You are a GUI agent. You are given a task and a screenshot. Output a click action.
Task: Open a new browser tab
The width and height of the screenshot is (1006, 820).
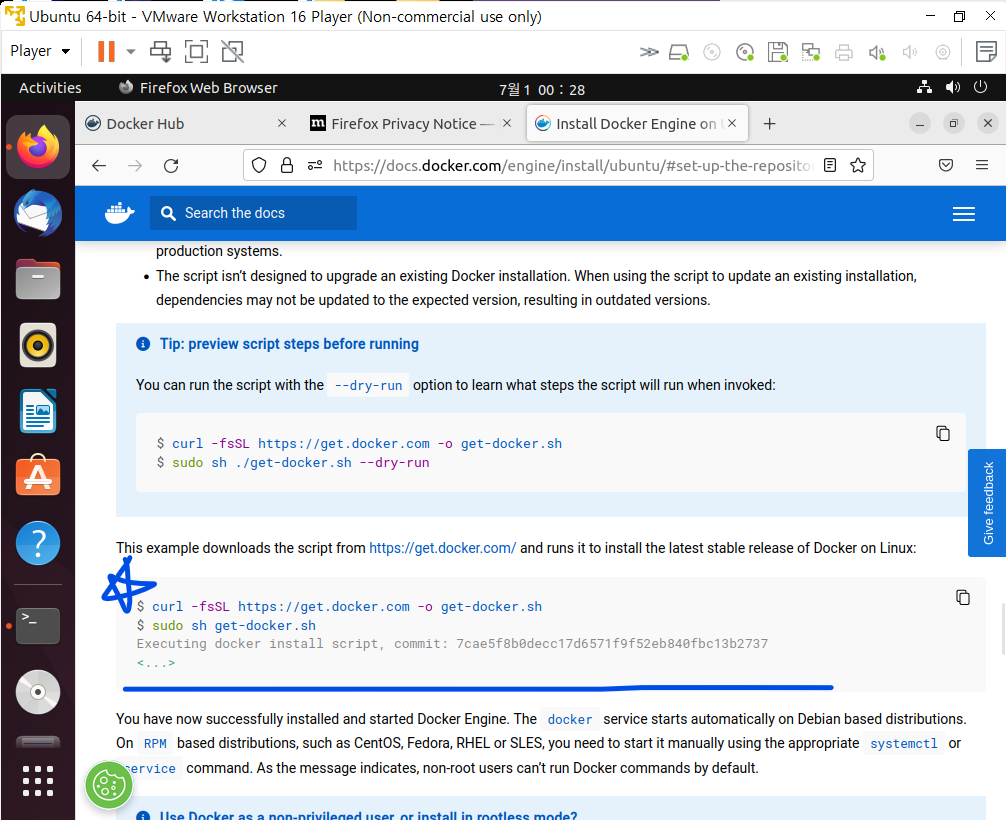[x=769, y=123]
